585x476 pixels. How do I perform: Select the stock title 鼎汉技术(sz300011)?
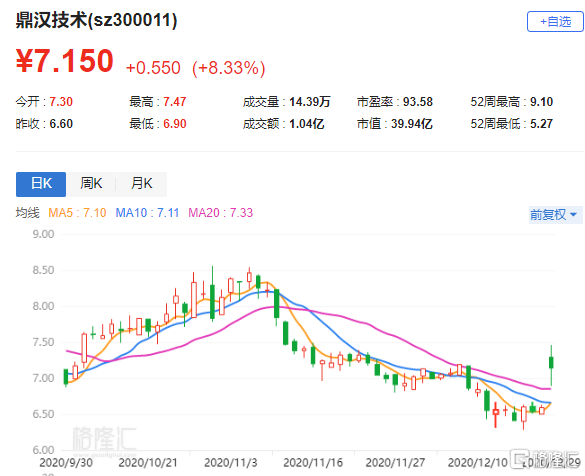(96, 20)
